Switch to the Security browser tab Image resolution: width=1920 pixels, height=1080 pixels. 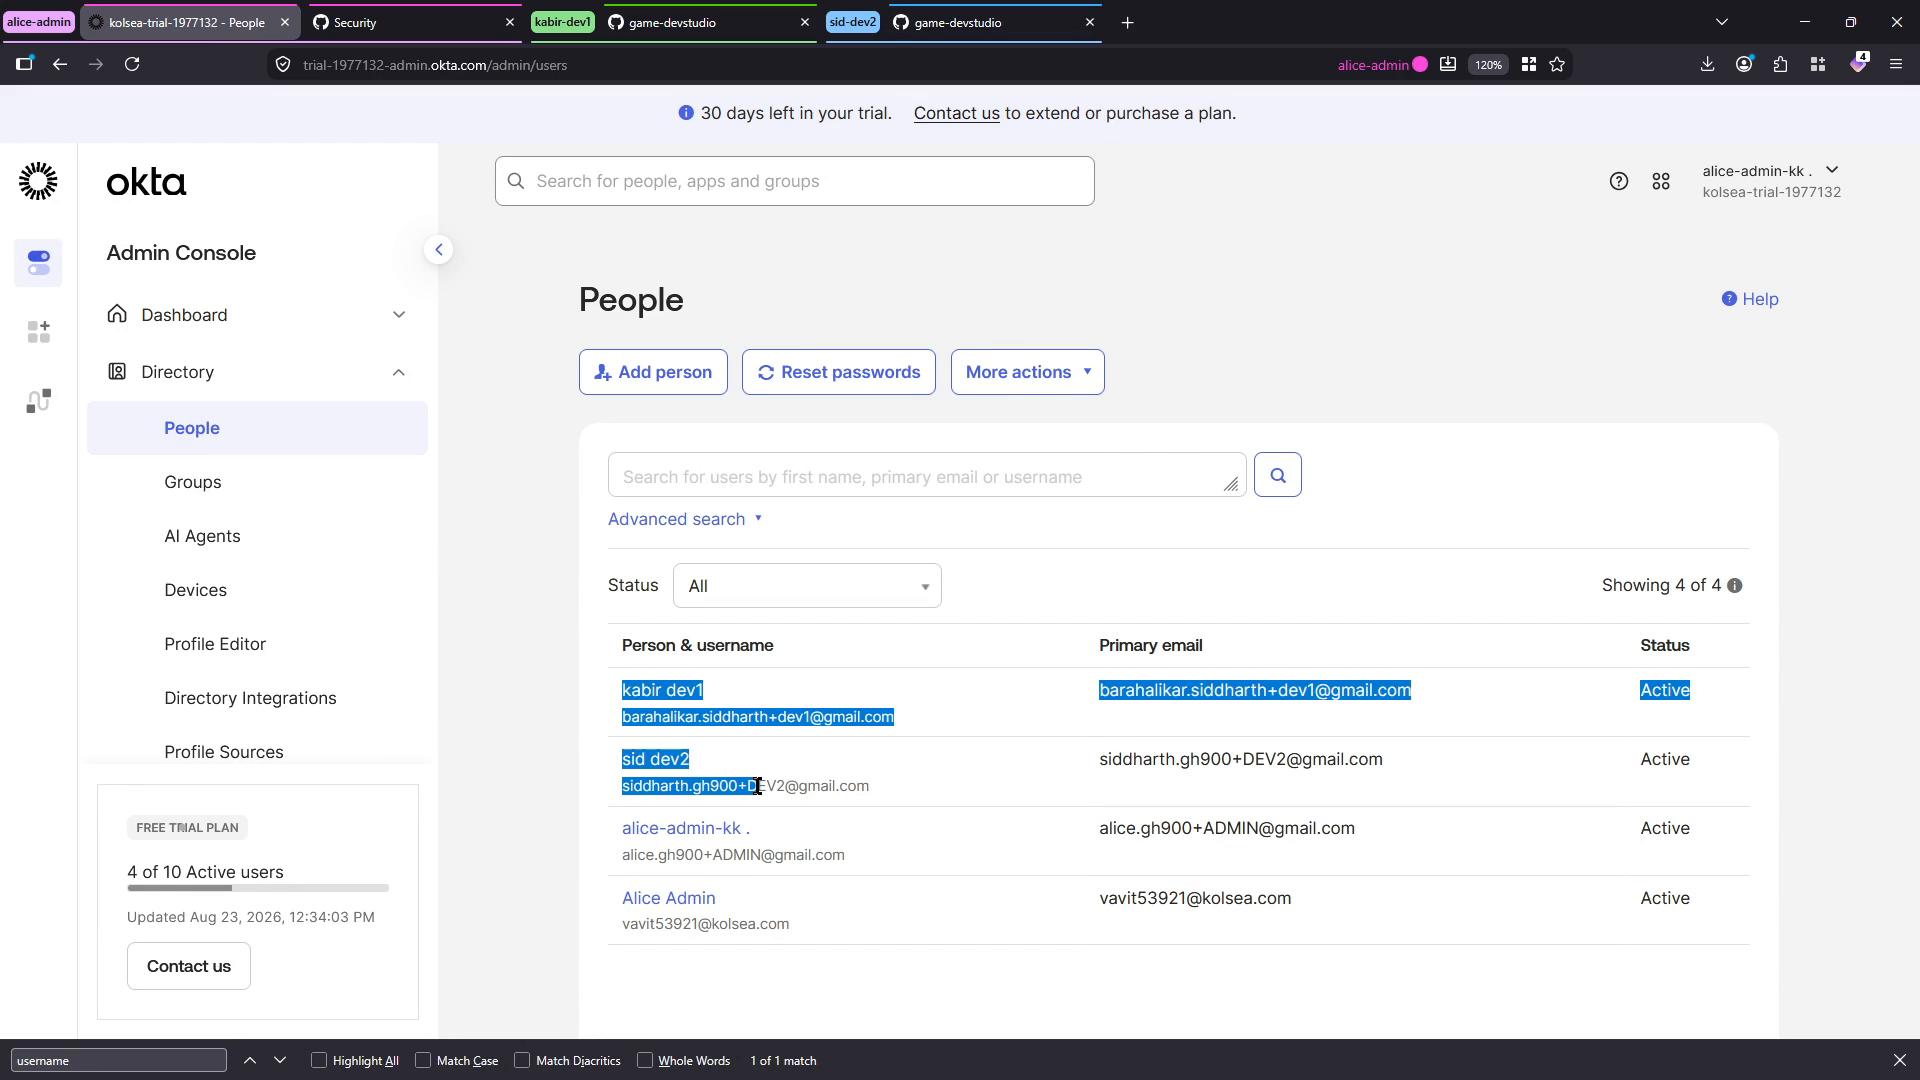(x=413, y=22)
